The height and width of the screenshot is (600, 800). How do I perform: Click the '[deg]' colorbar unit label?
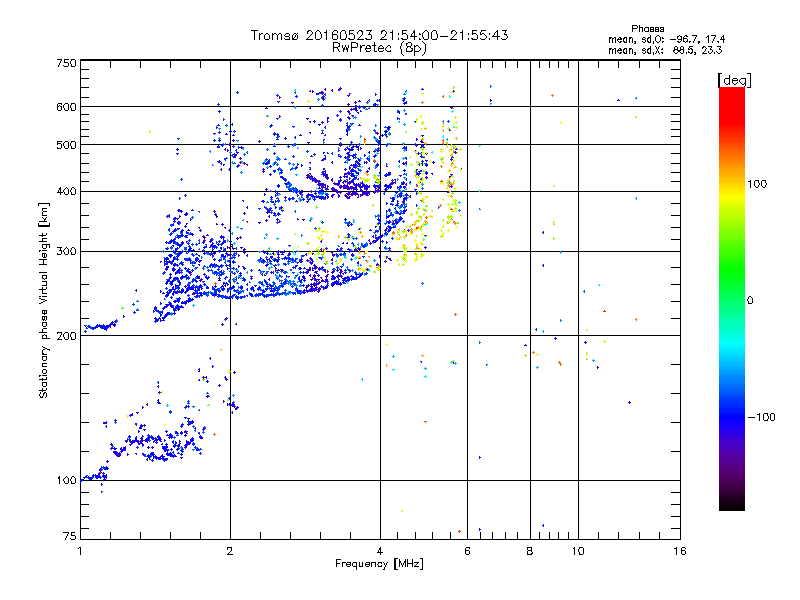click(x=734, y=80)
